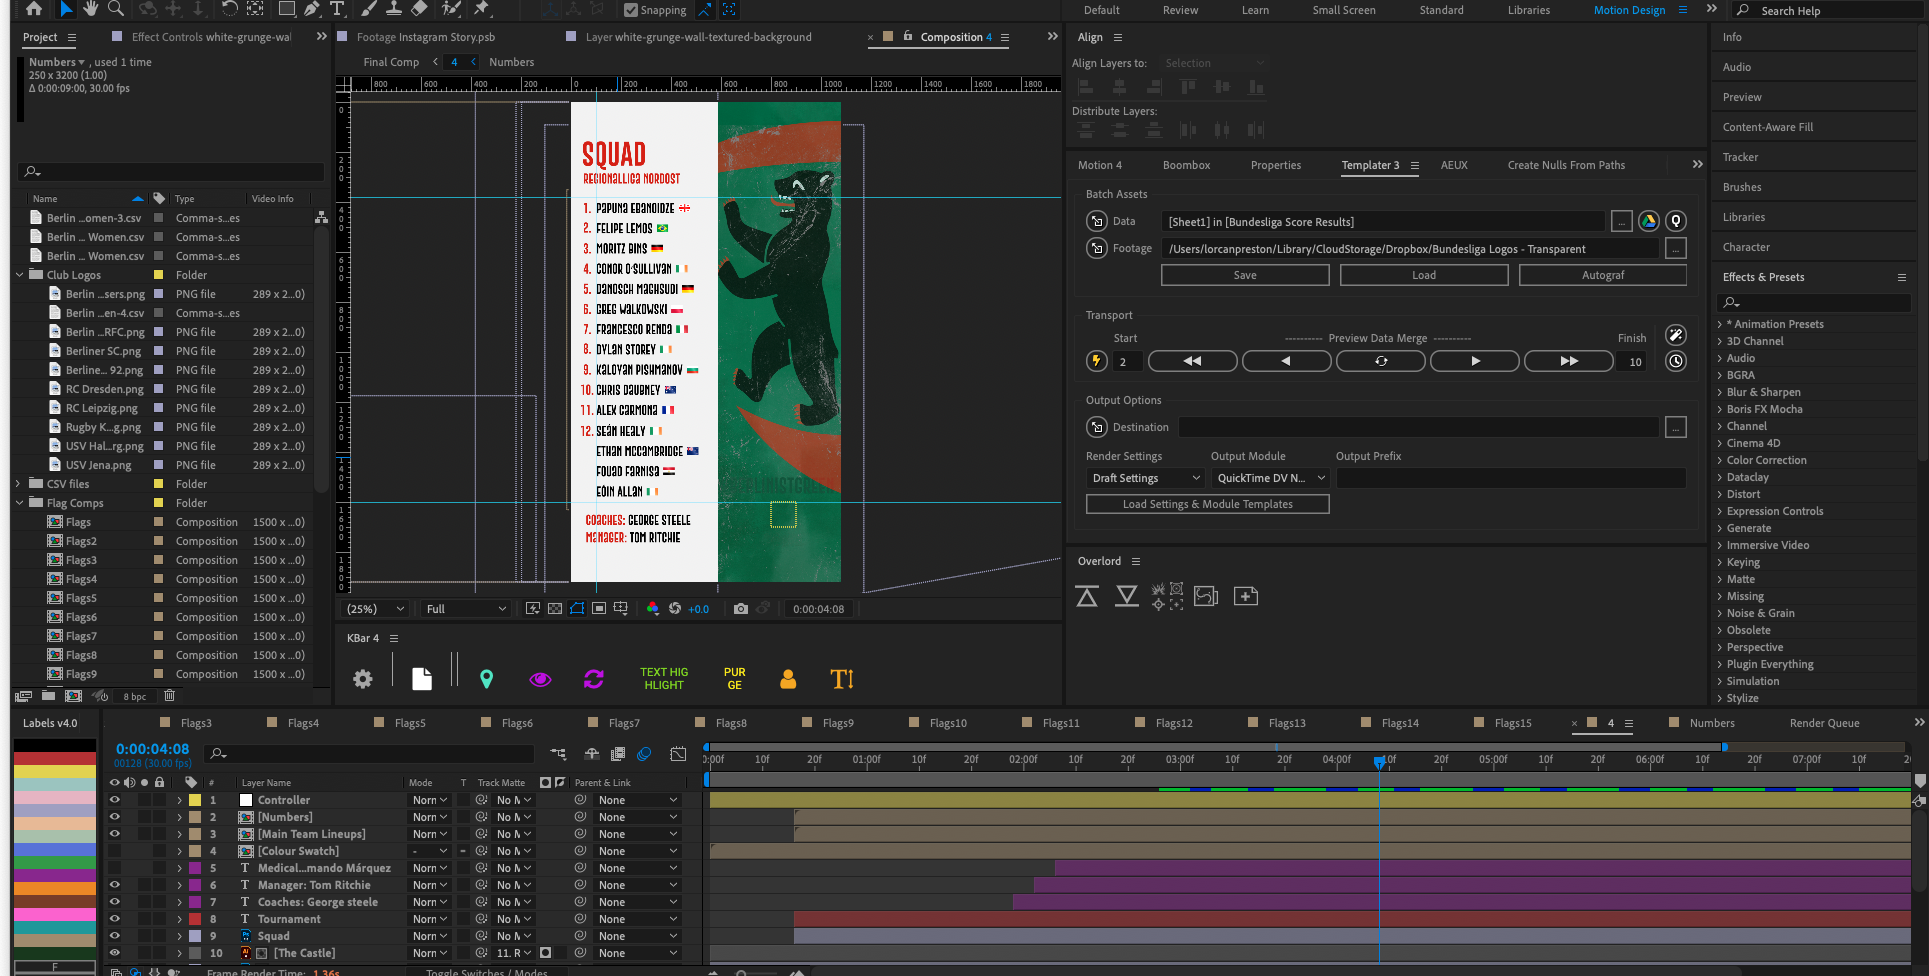Select the Hand tool in the top toolbar

[91, 9]
